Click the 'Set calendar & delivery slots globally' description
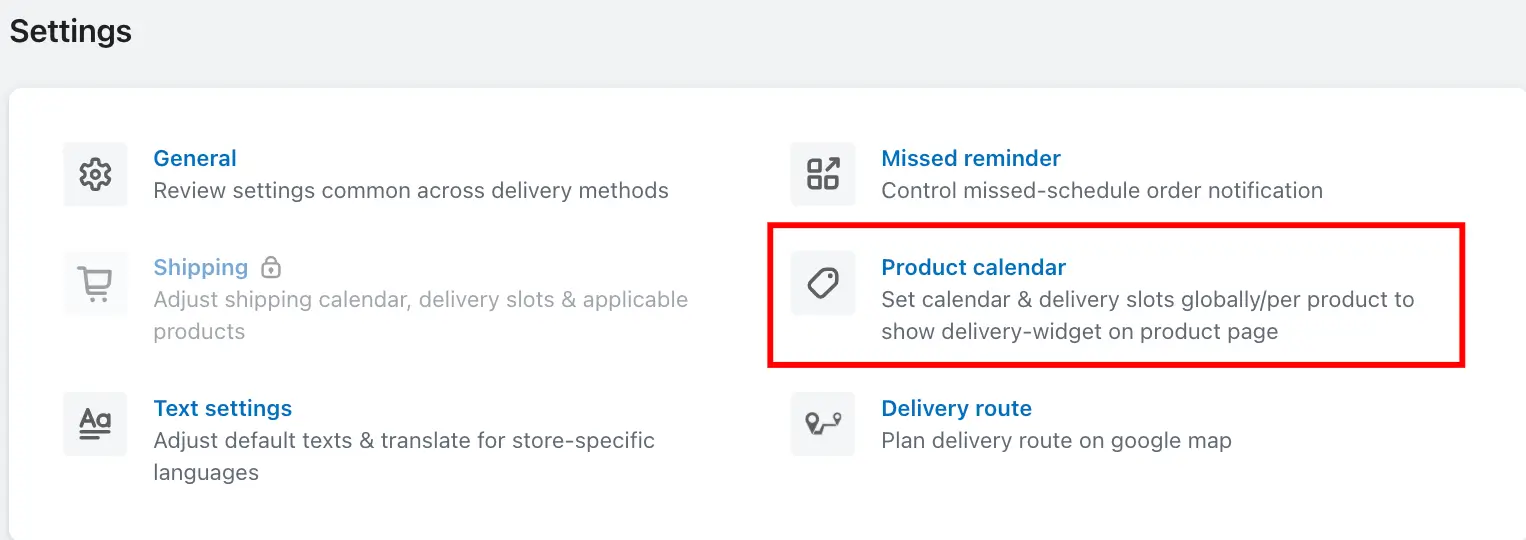This screenshot has height=540, width=1526. click(1148, 315)
